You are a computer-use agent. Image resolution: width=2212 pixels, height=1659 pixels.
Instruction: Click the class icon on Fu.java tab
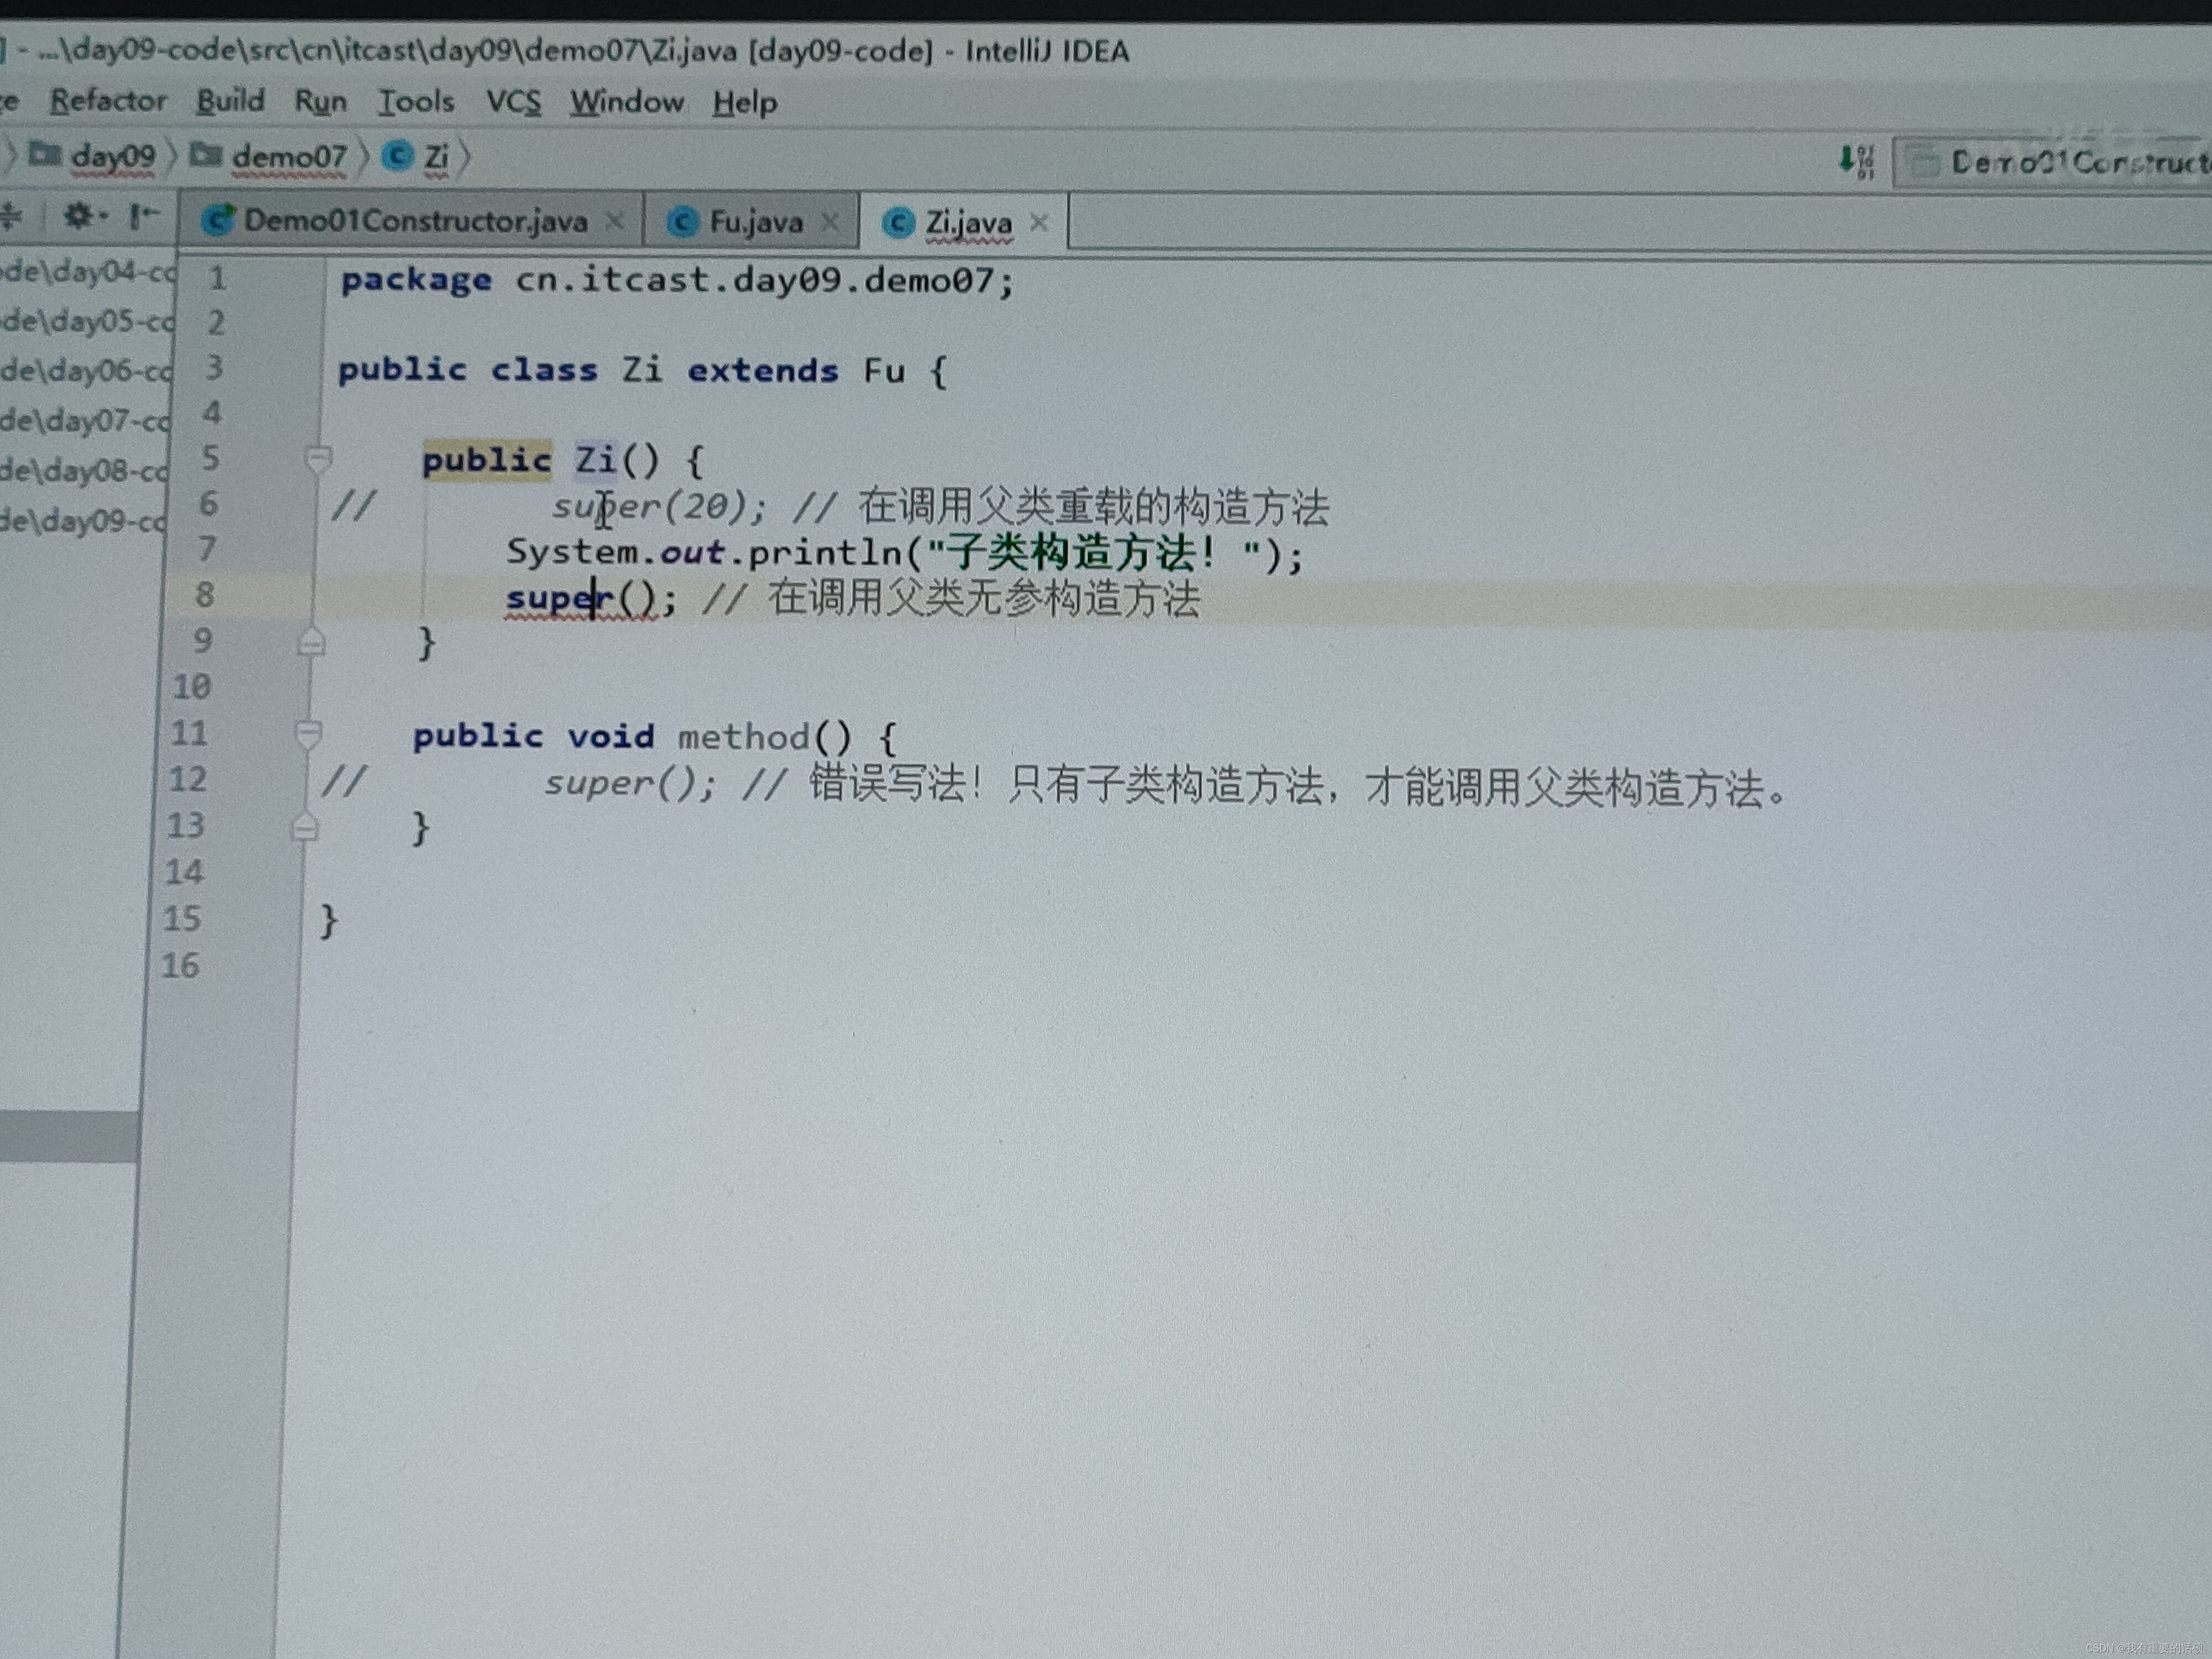tap(682, 222)
